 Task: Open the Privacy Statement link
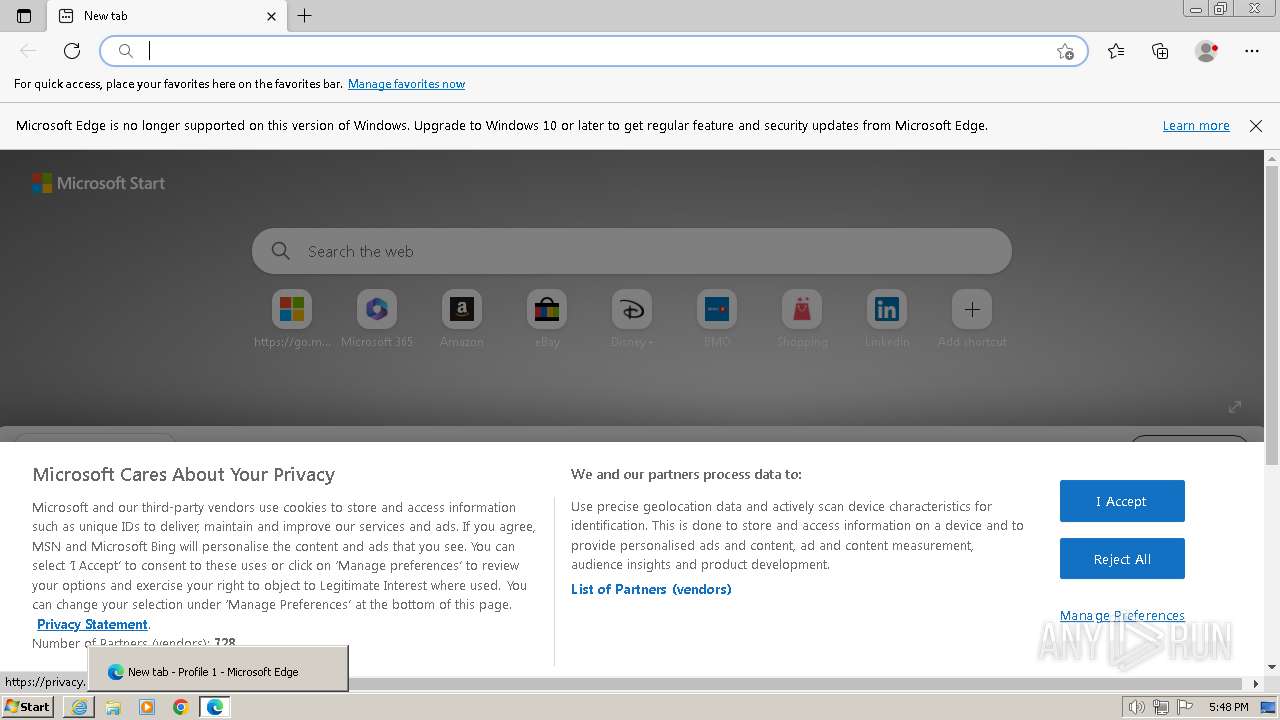click(x=92, y=624)
